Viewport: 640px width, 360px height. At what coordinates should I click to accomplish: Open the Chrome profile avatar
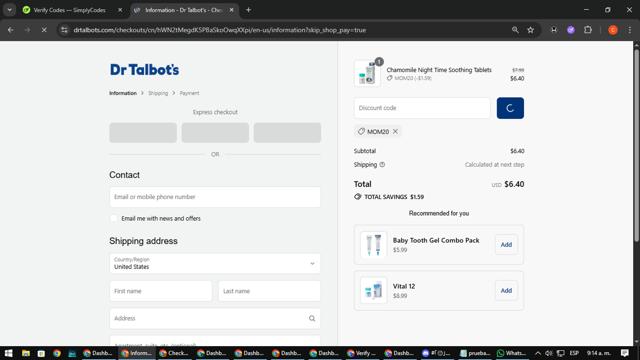click(x=613, y=30)
